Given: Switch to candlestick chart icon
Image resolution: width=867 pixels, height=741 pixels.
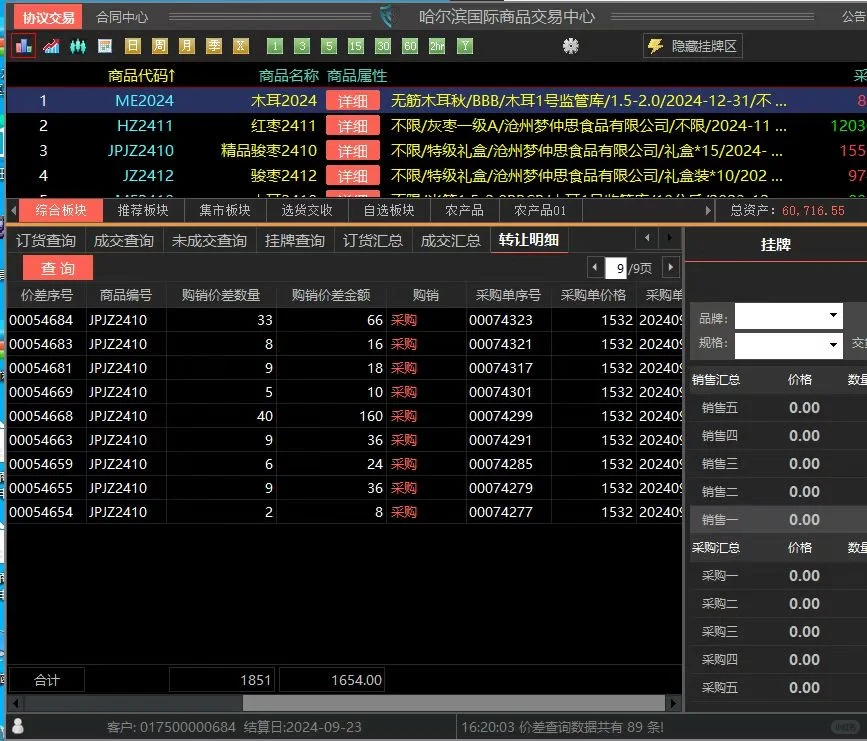Looking at the screenshot, I should point(78,46).
